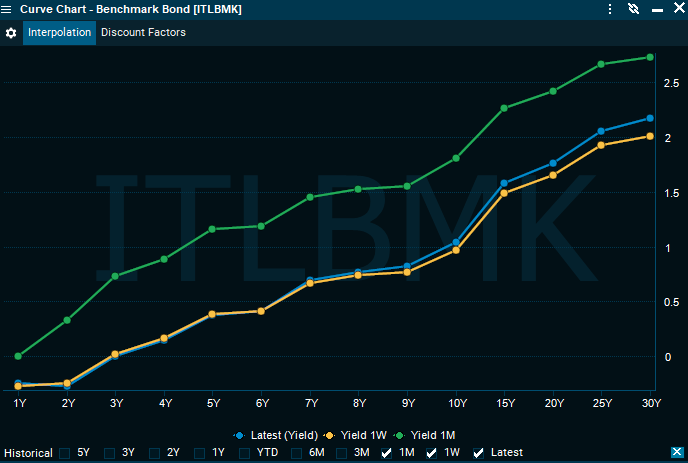The image size is (688, 463).
Task: Minimize the Curve Chart window
Action: pyautogui.click(x=657, y=9)
